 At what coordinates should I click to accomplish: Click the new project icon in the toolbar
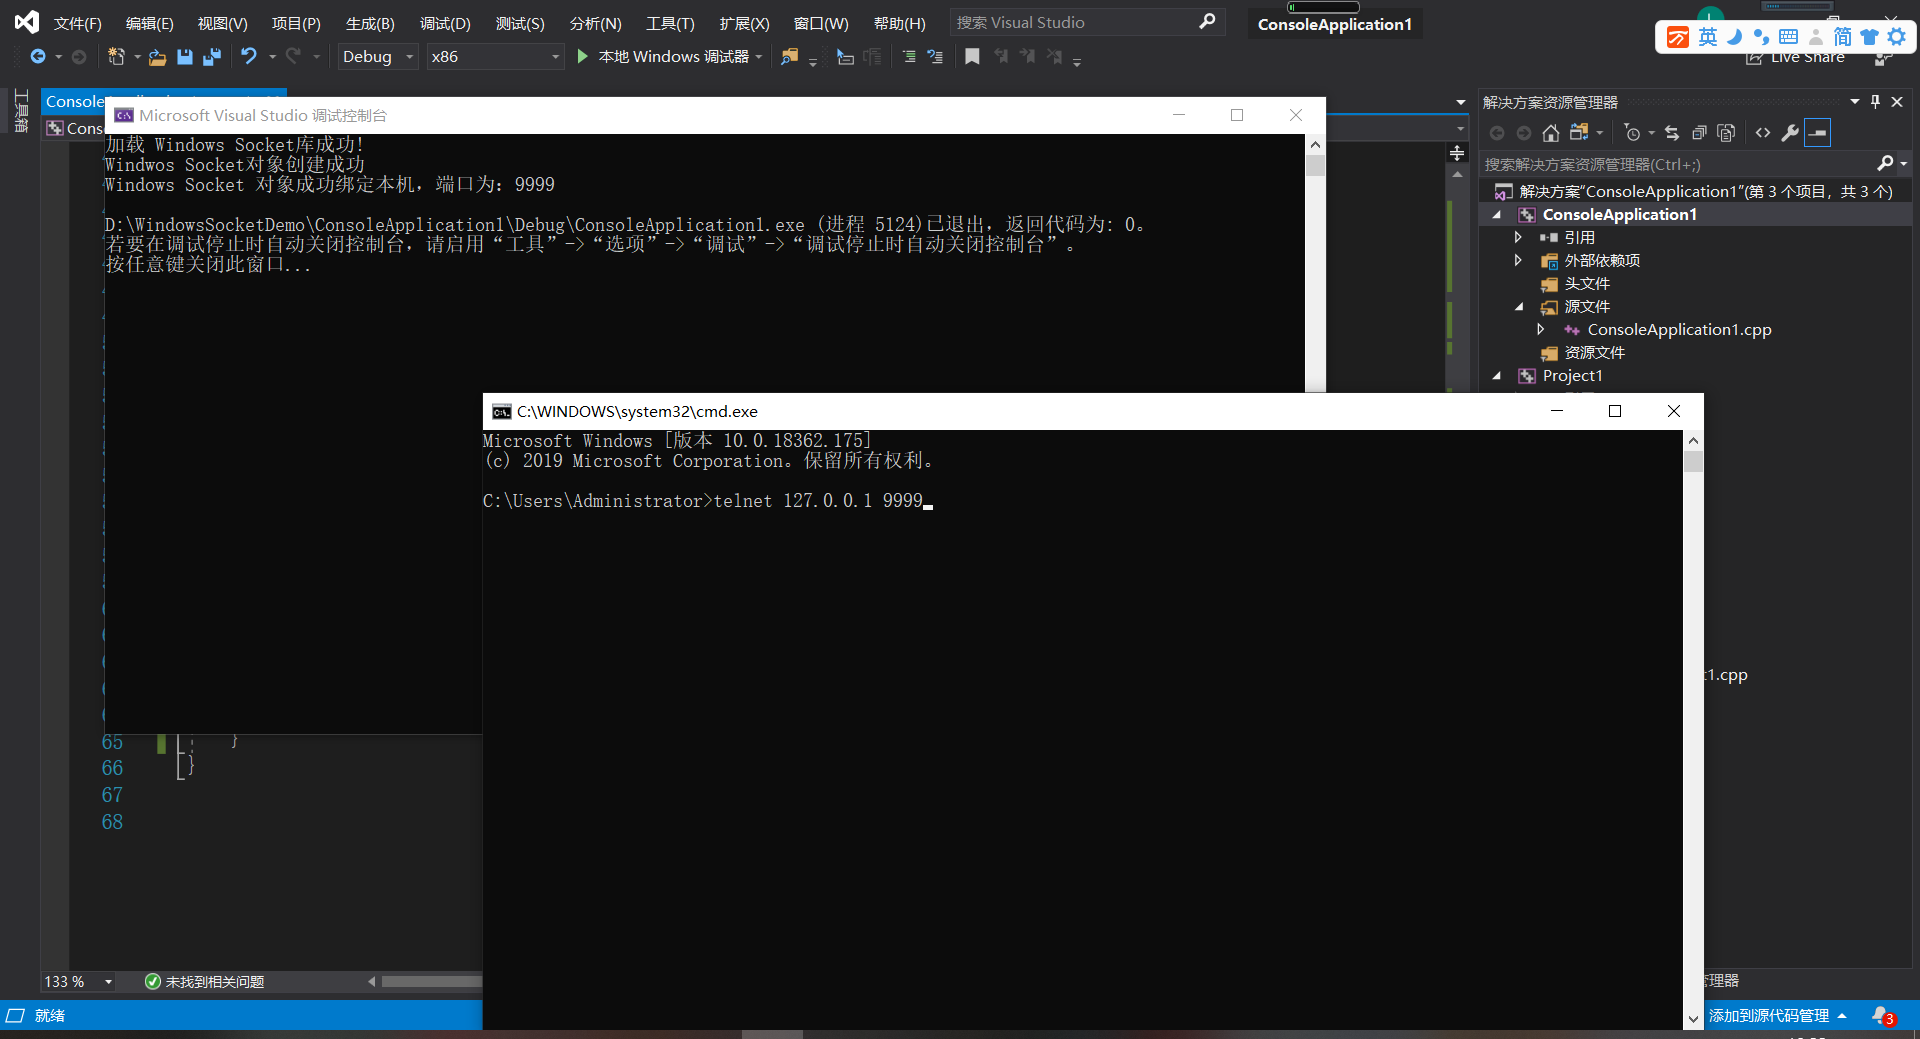click(116, 57)
